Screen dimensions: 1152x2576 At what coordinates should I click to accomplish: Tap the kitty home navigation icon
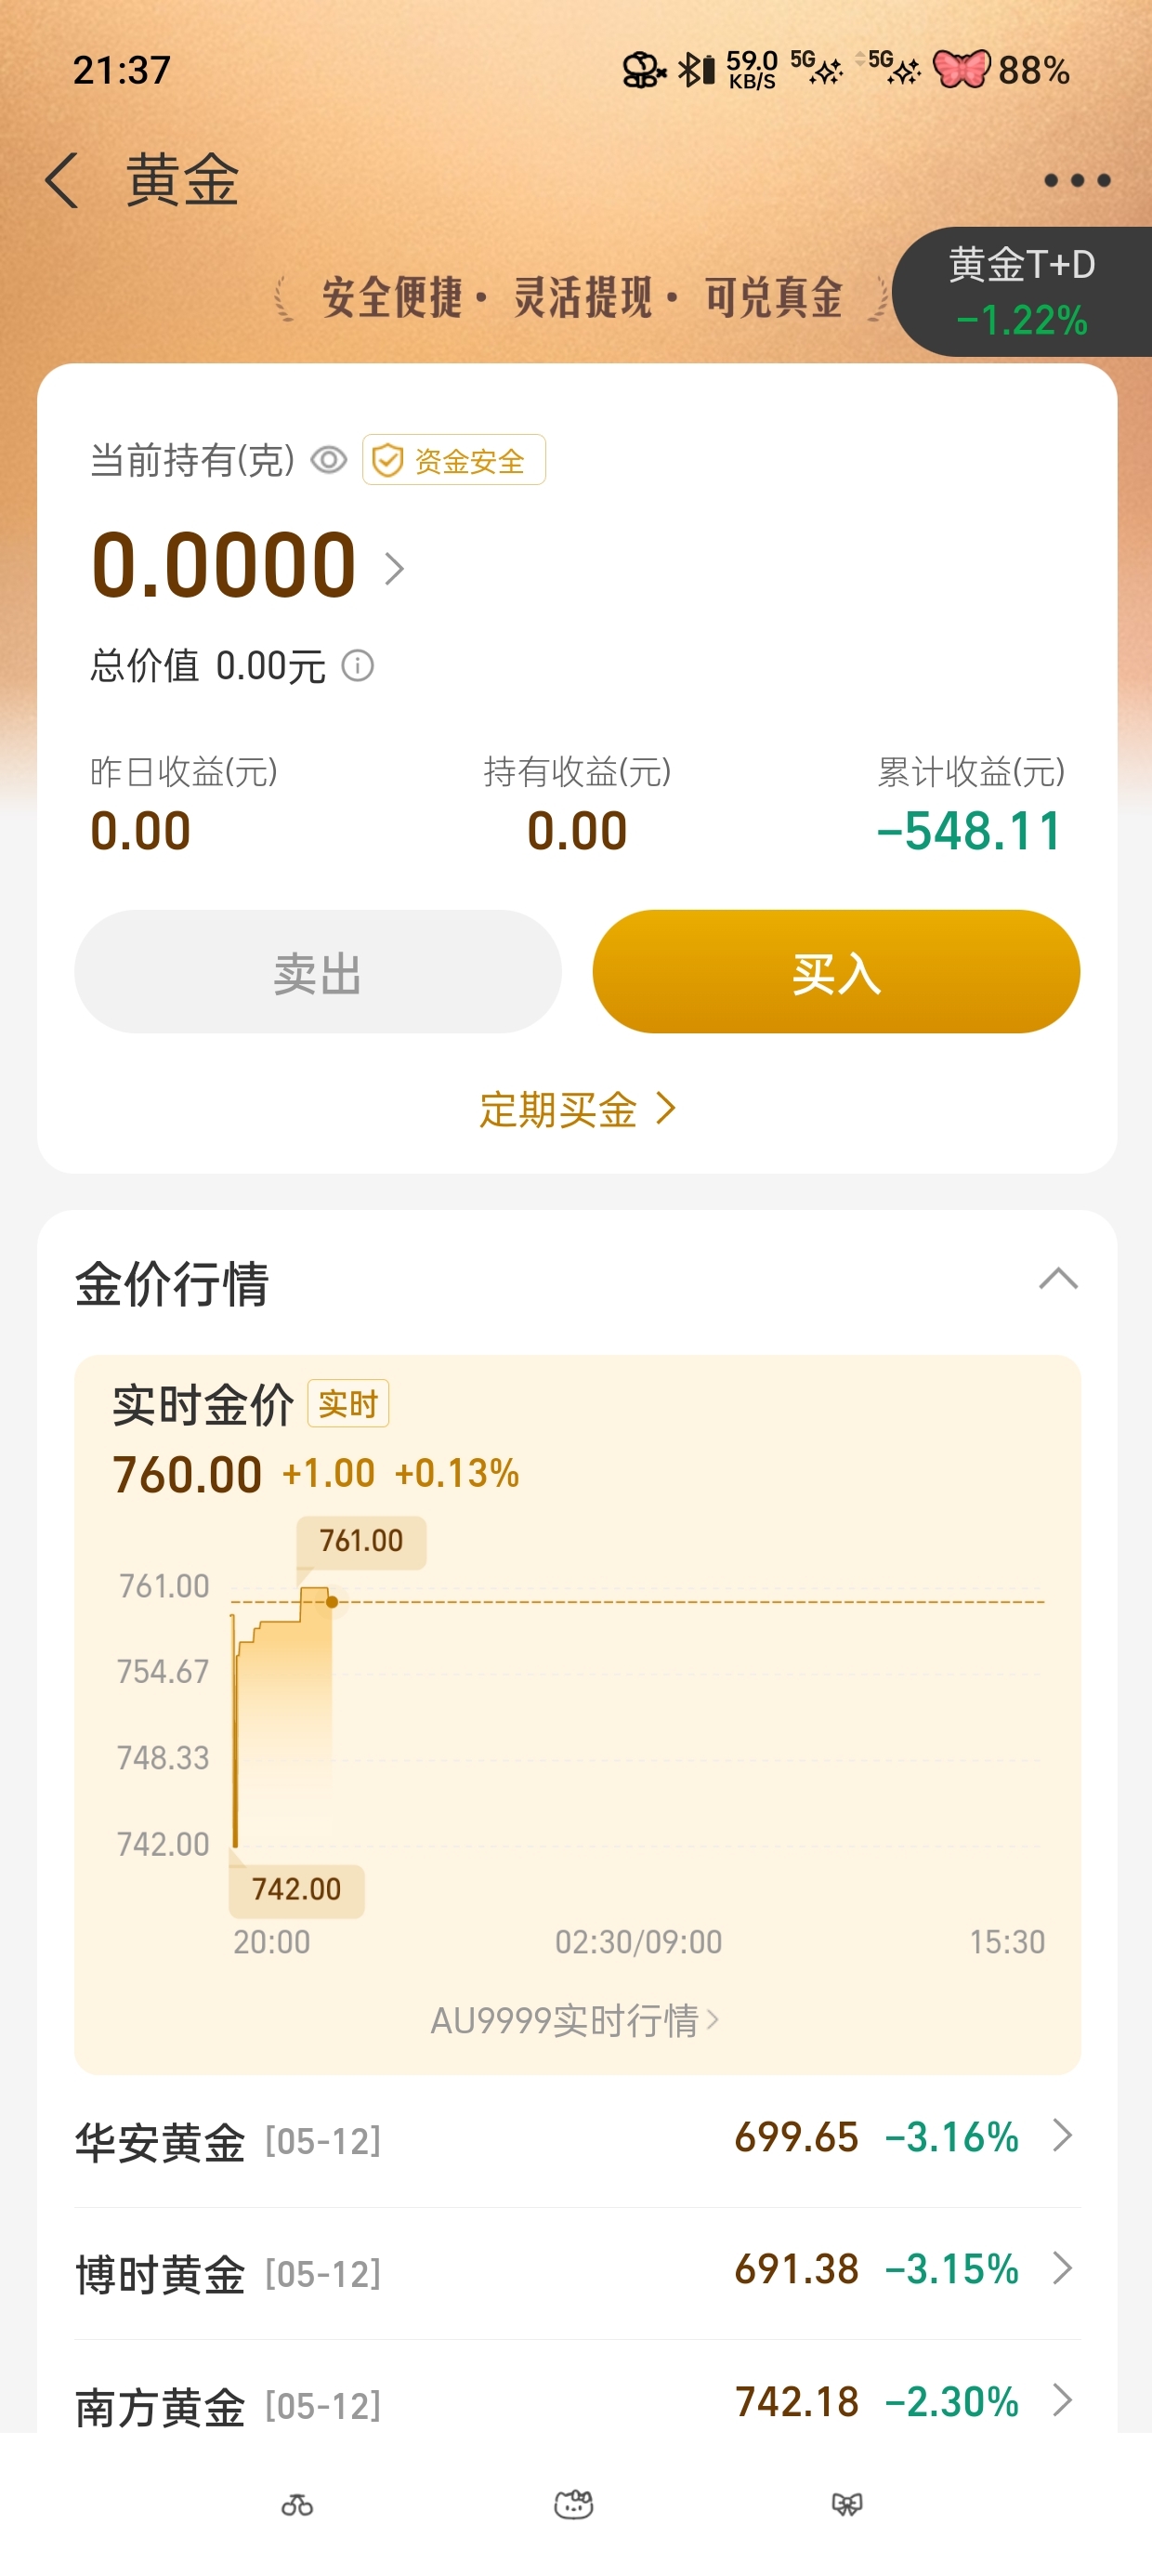[x=574, y=2504]
